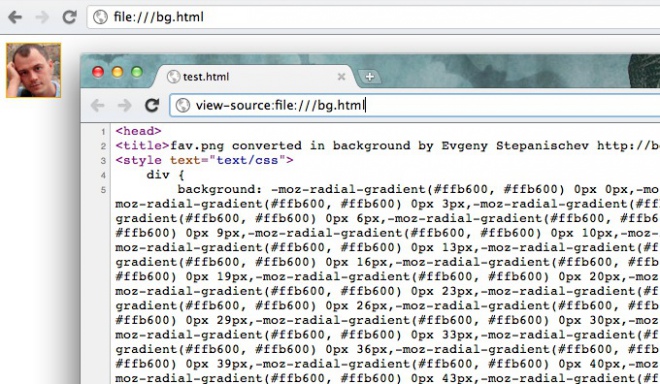Click the 'div {' selector line
Image resolution: width=660 pixels, height=384 pixels.
click(x=165, y=175)
